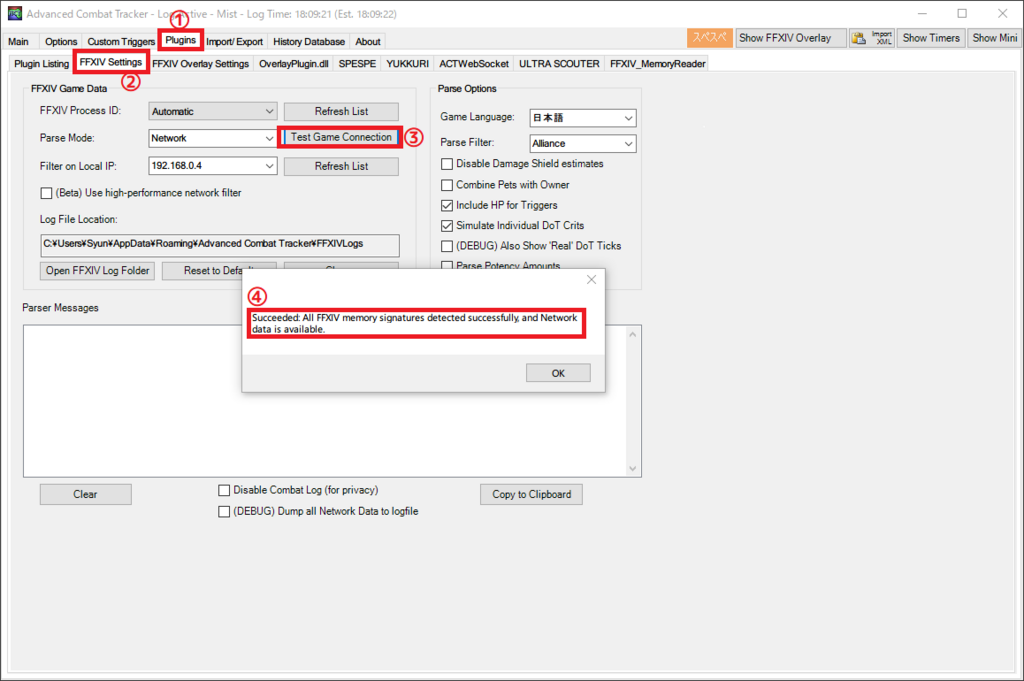1024x681 pixels.
Task: Click the clipboard paste icon in the toolbar
Action: (859, 39)
